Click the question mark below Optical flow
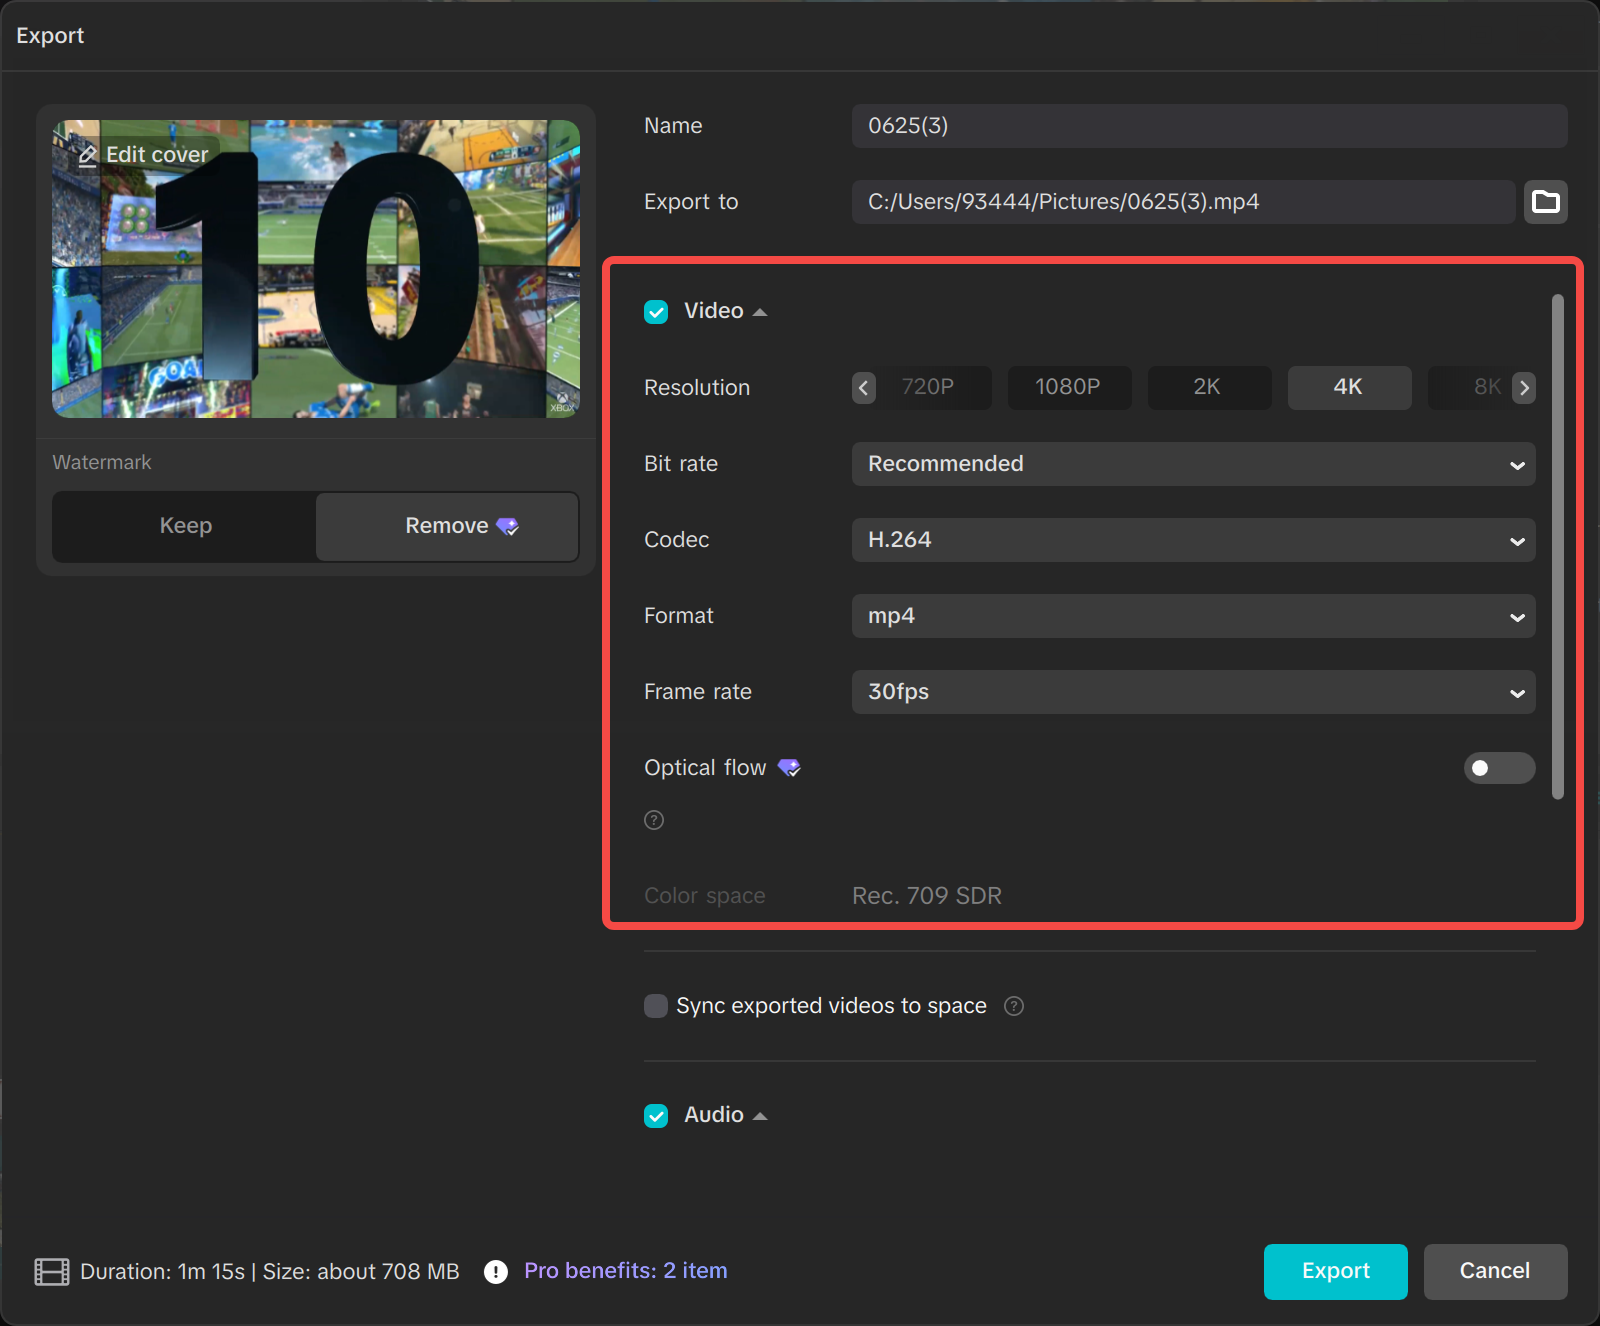This screenshot has height=1326, width=1600. click(x=654, y=820)
